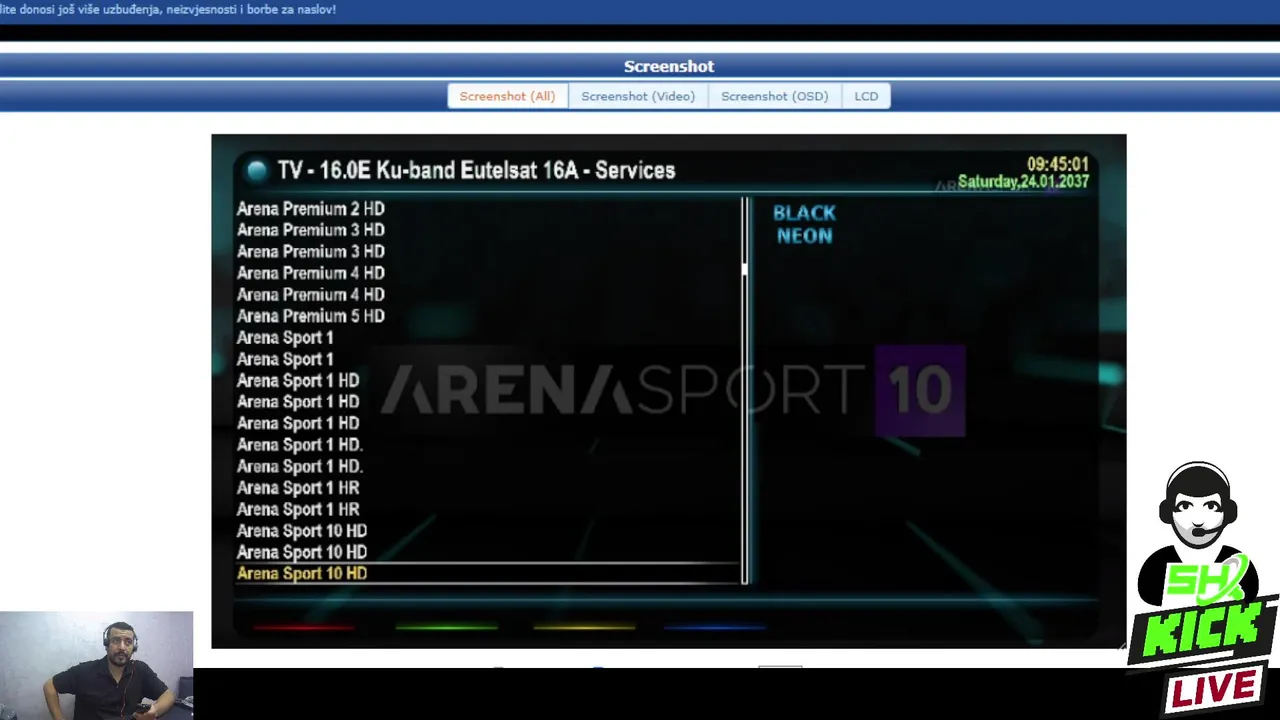Select the Arena Premium 5 HD channel row

click(488, 316)
